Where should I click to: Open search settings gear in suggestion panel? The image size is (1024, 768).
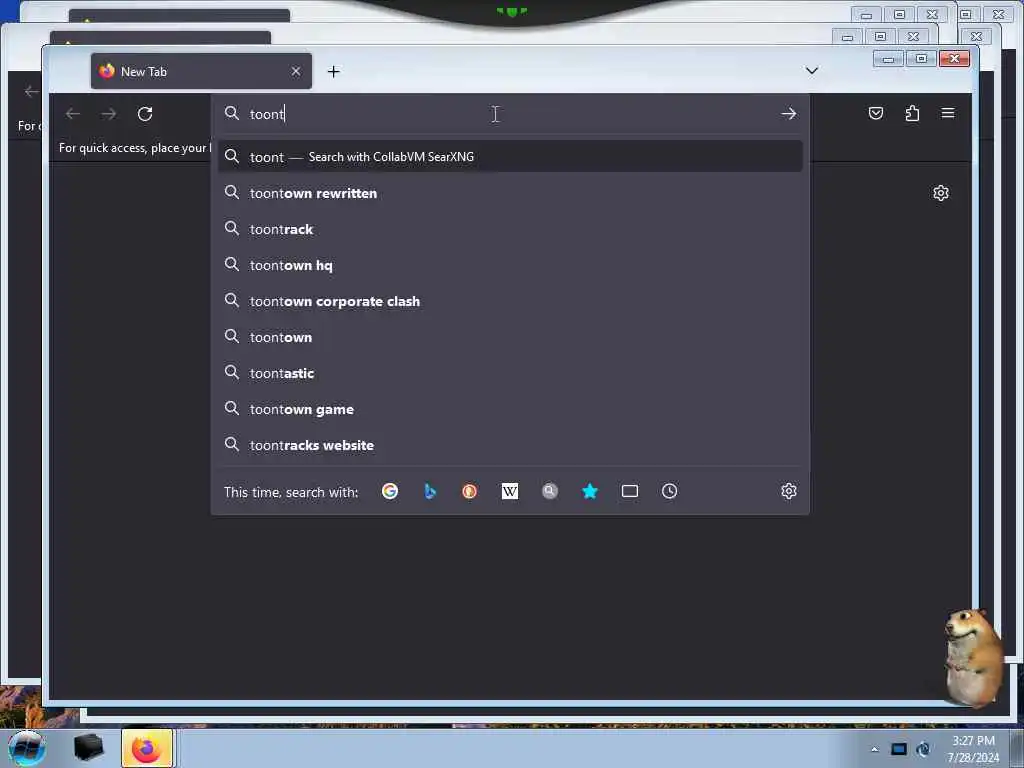pos(789,491)
